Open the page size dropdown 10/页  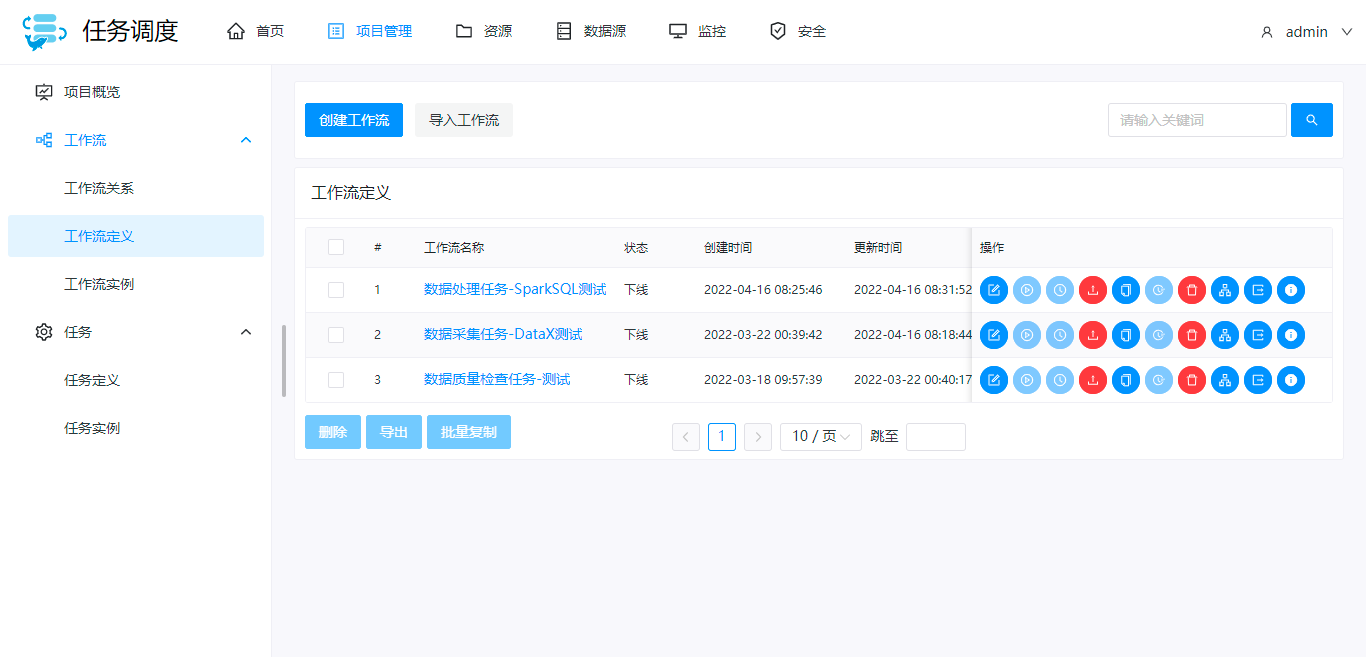pos(820,436)
